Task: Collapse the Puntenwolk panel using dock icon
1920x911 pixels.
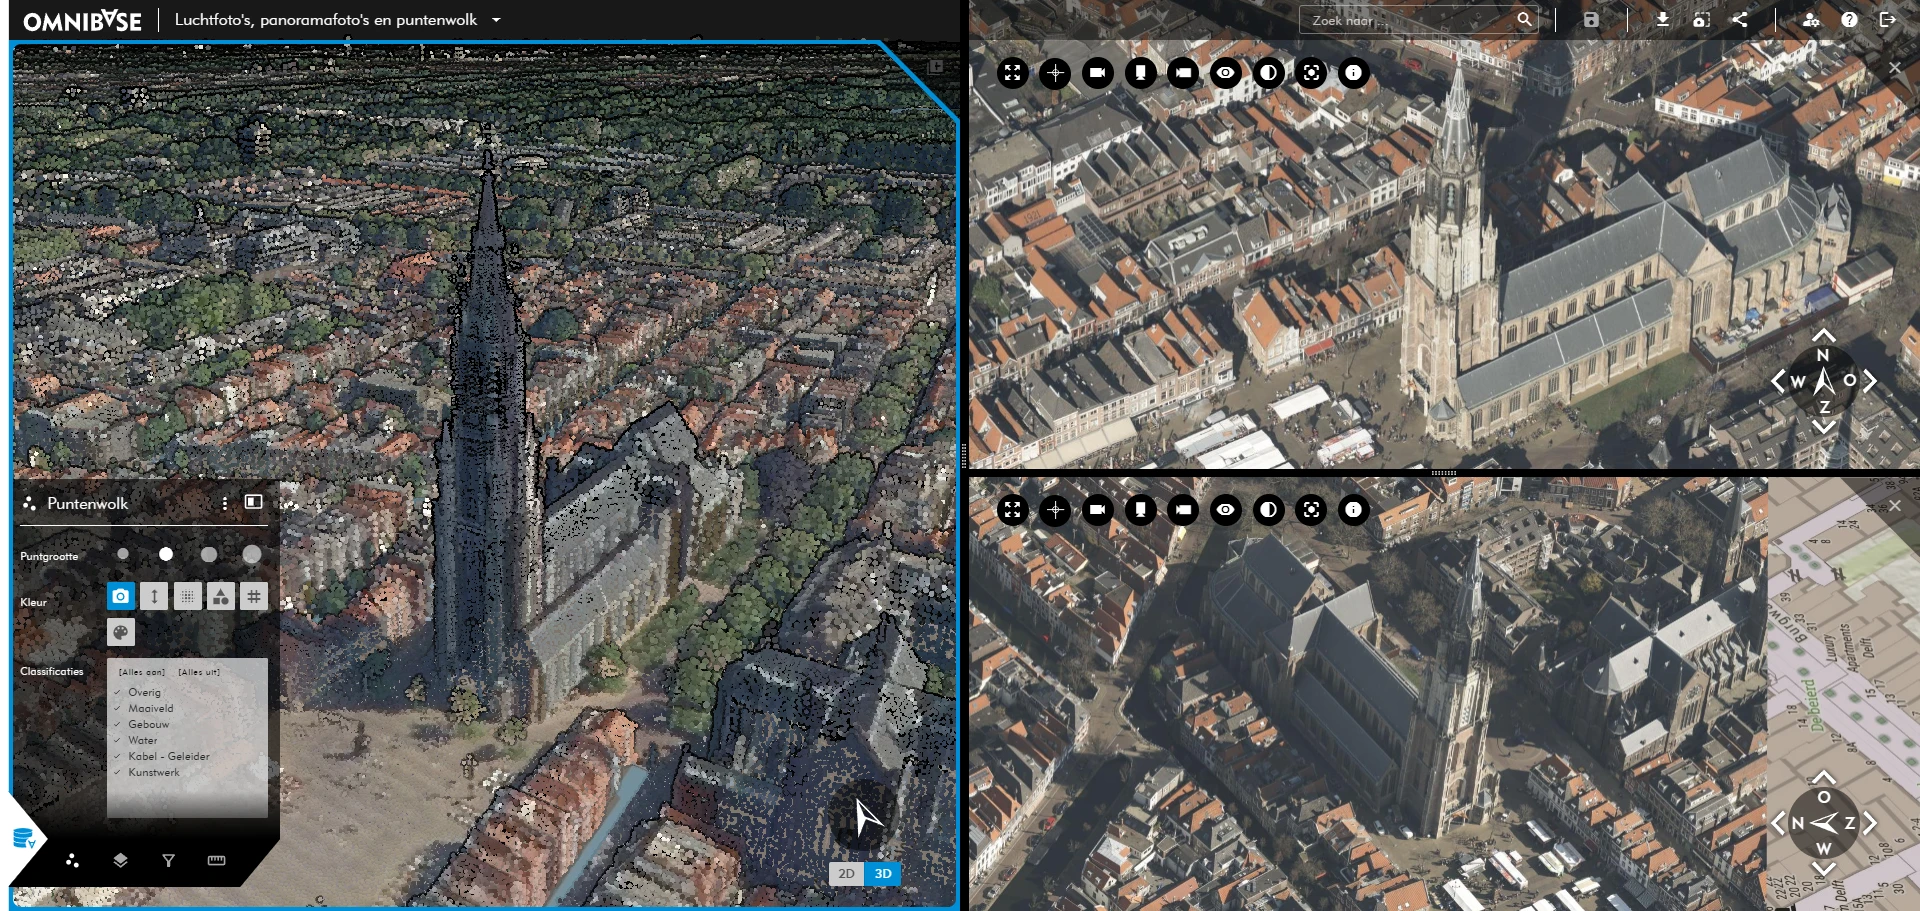Action: click(x=254, y=502)
